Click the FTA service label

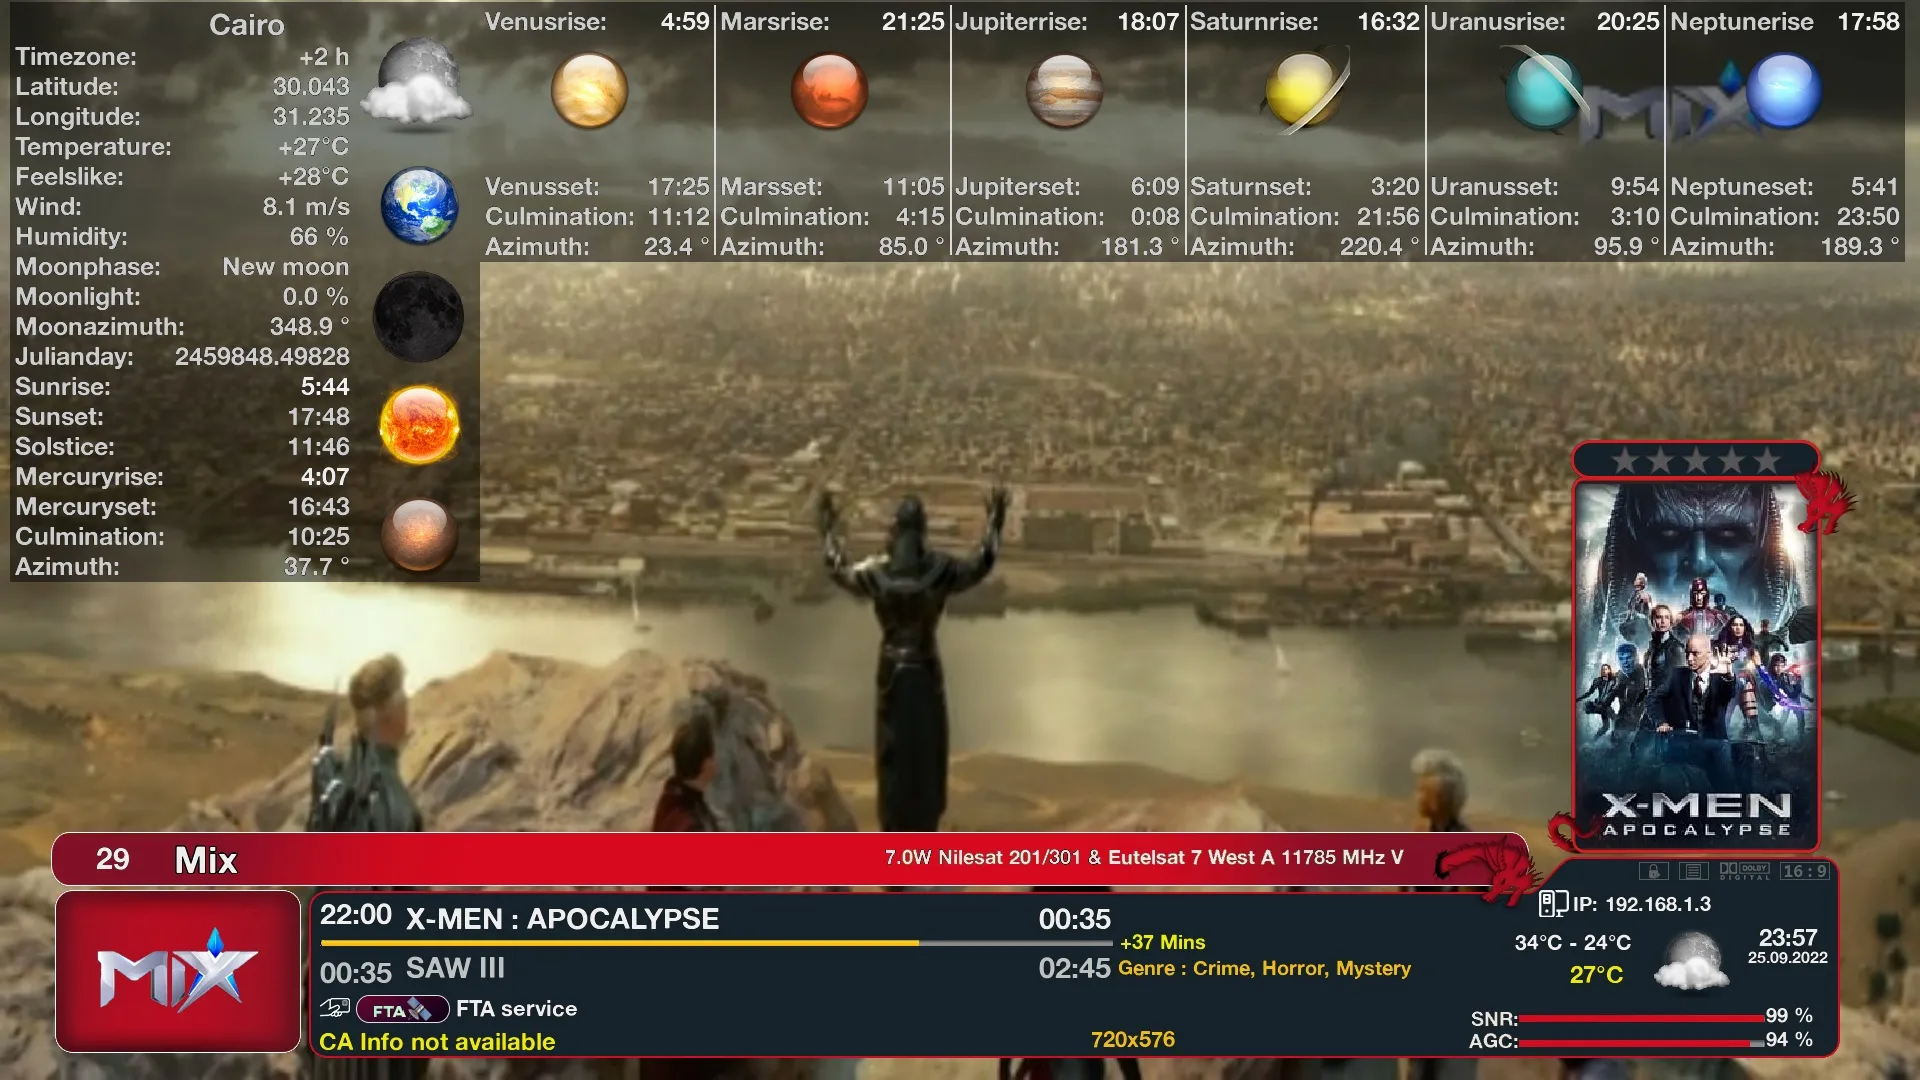point(516,1009)
